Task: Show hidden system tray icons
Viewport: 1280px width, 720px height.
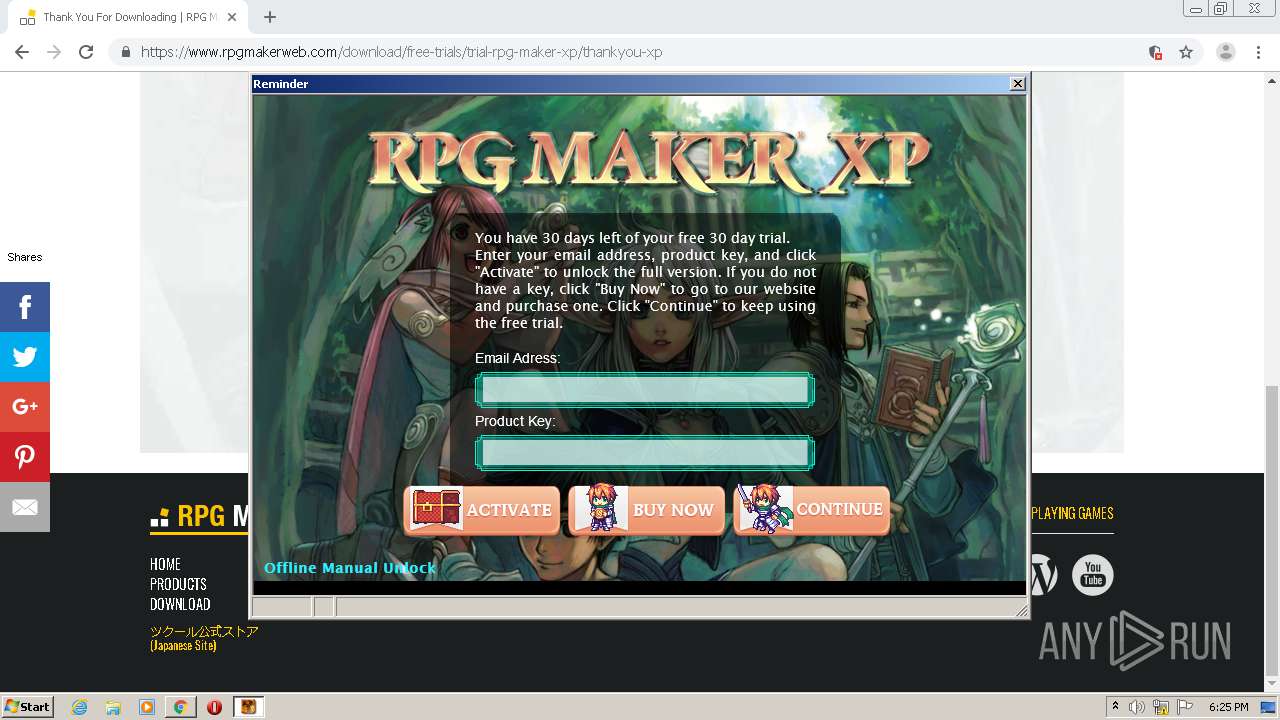Action: [1115, 707]
